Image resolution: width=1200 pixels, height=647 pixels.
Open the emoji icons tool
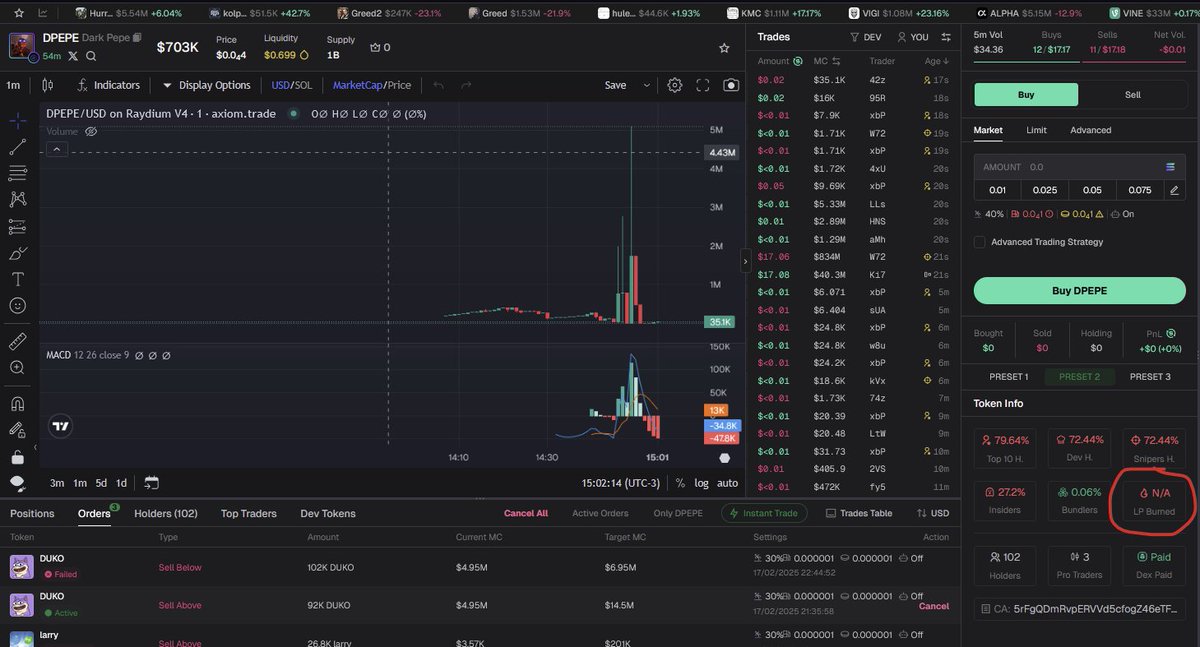17,305
